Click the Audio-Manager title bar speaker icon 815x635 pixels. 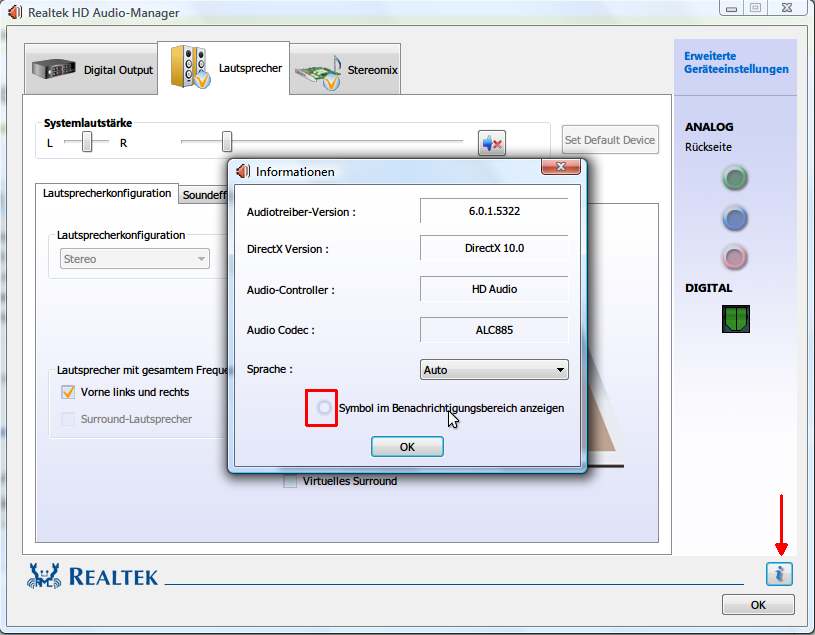pyautogui.click(x=16, y=12)
